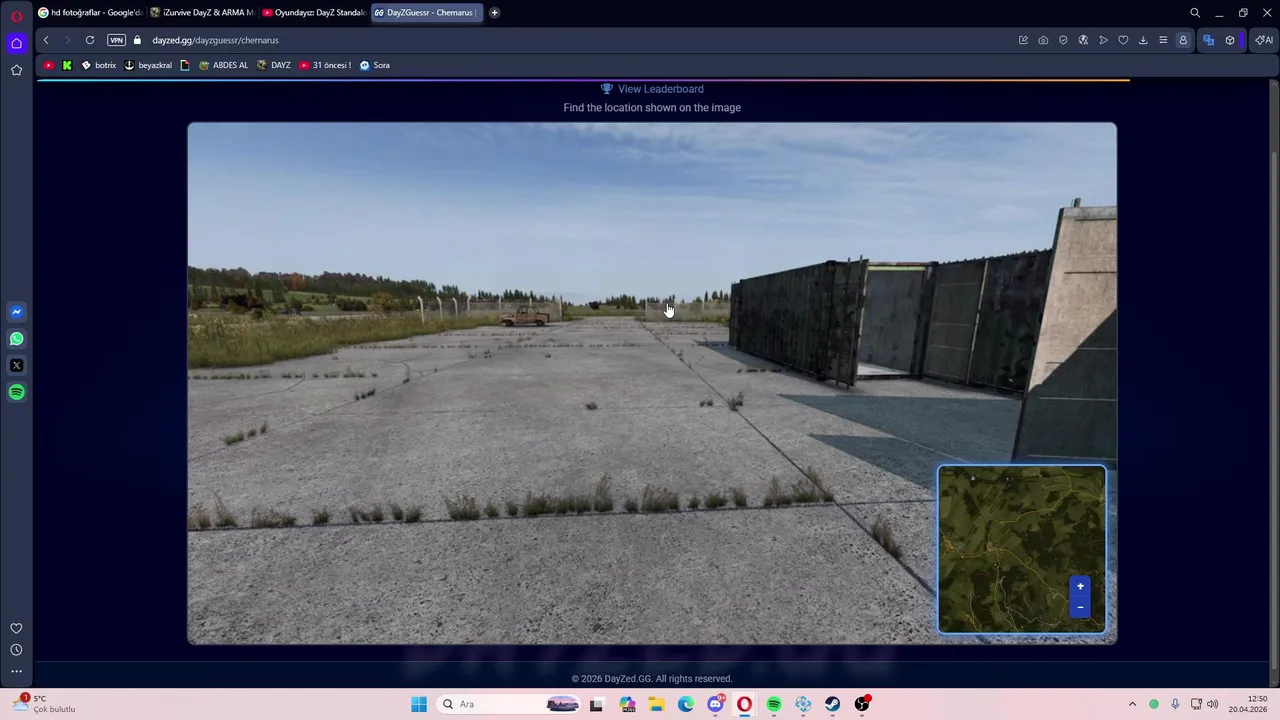Image resolution: width=1280 pixels, height=720 pixels.
Task: Open Discord from taskbar
Action: [715, 704]
